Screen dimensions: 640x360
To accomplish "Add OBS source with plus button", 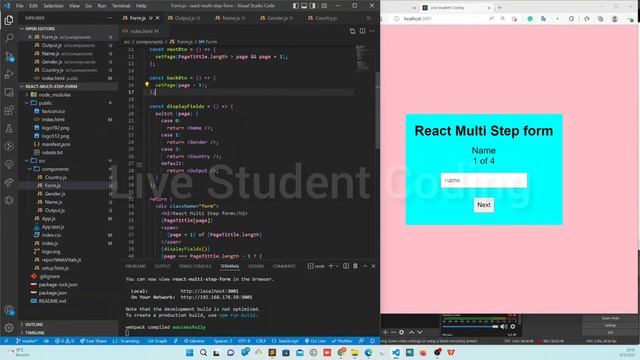I will [385, 332].
